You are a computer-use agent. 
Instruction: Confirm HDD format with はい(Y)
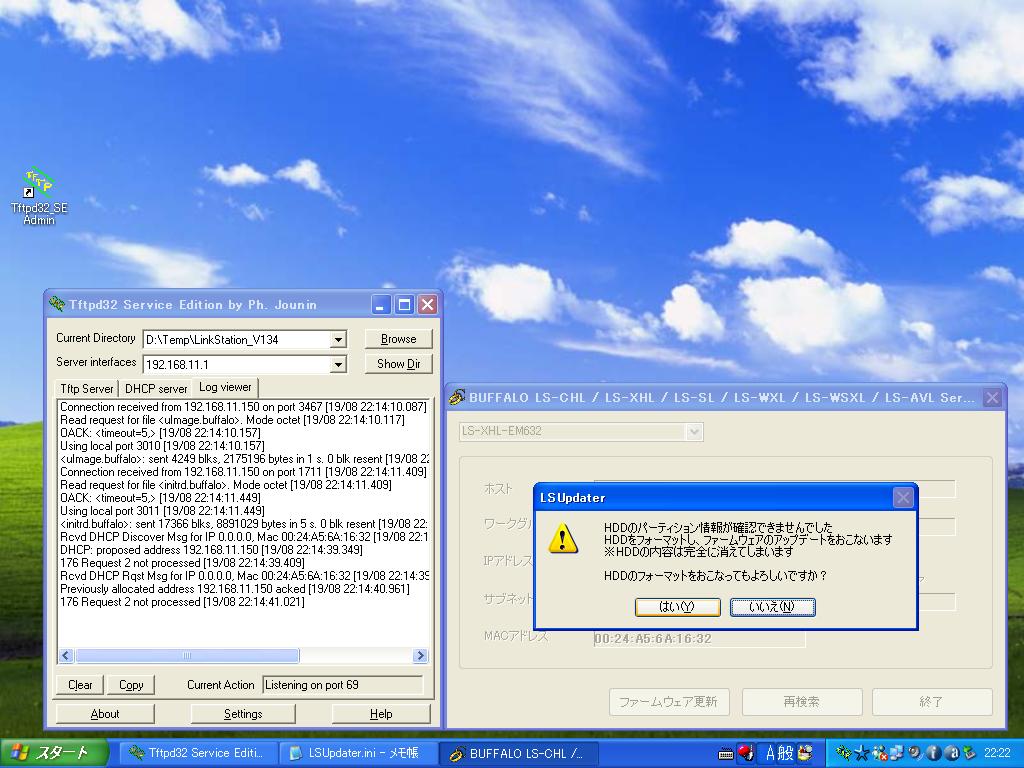coord(677,607)
